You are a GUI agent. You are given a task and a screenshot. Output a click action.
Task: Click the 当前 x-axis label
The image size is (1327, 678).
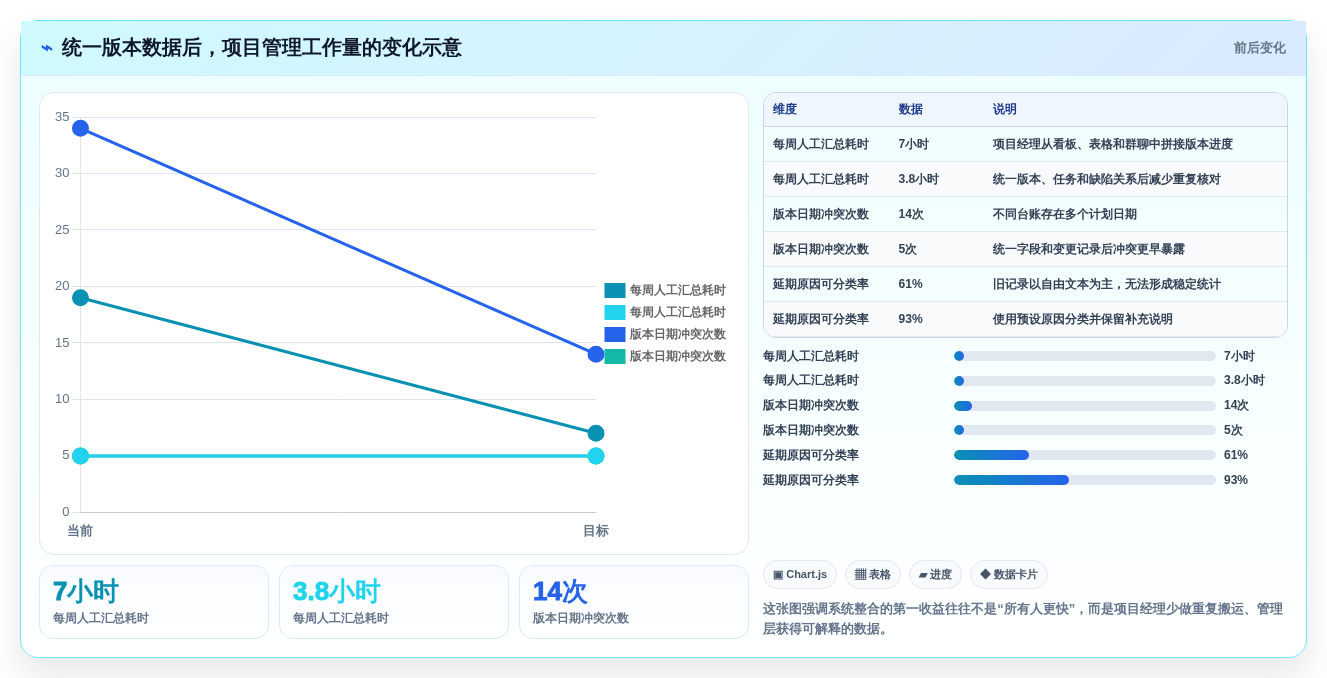point(80,531)
